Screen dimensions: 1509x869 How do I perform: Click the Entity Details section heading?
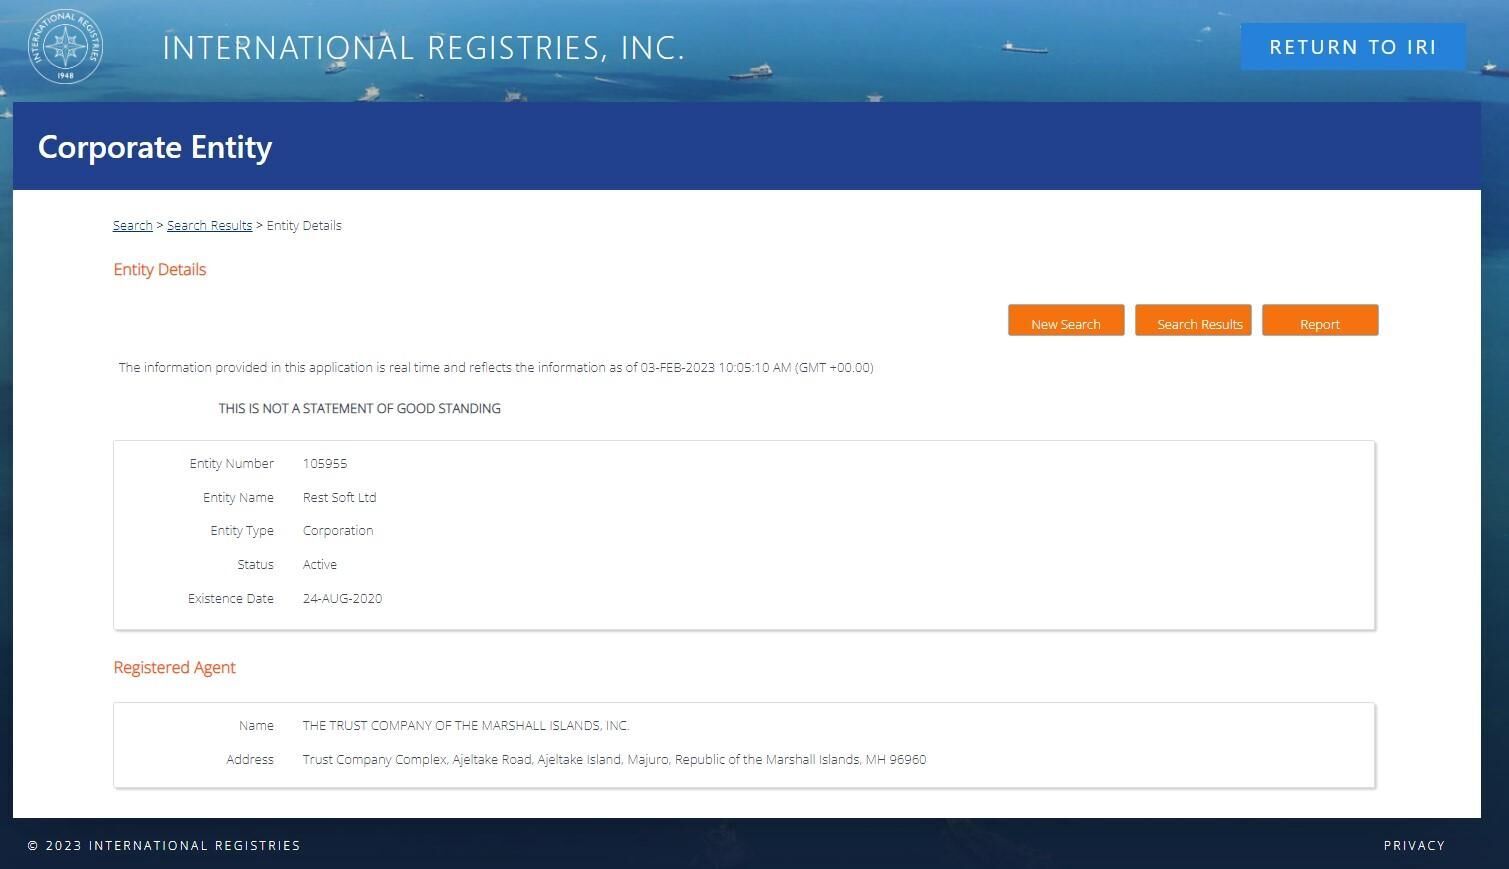click(160, 270)
